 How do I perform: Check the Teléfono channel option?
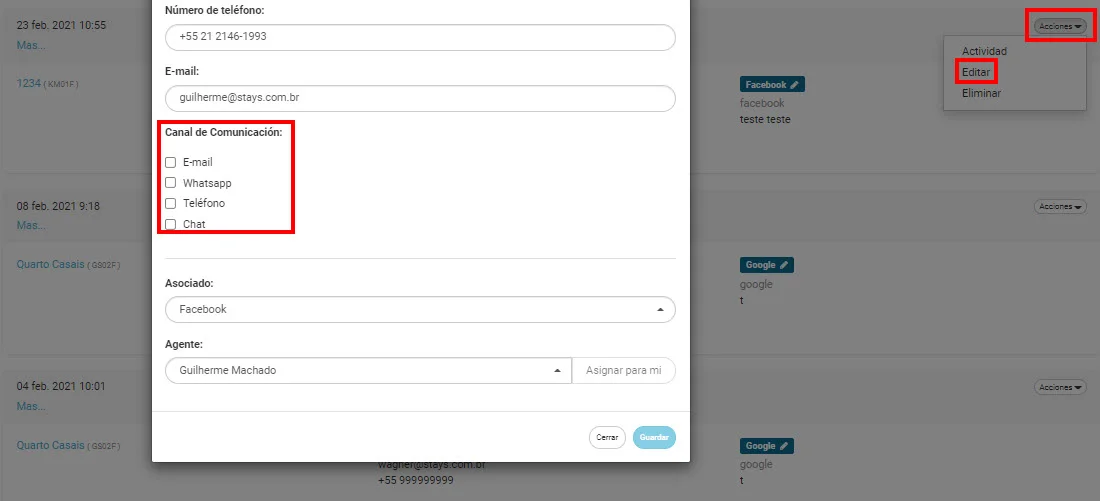[170, 203]
